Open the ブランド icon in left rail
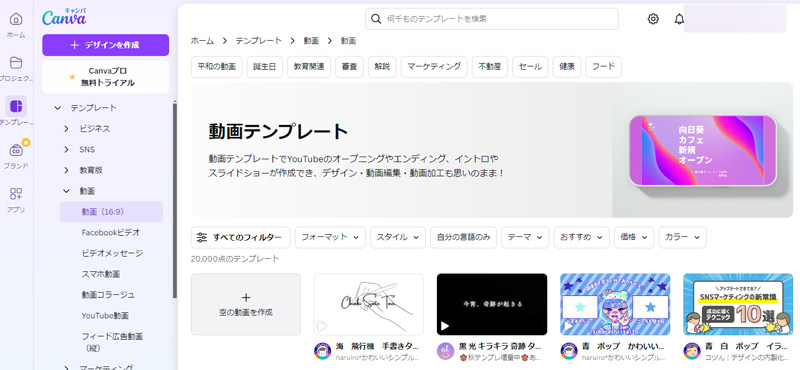 point(16,150)
